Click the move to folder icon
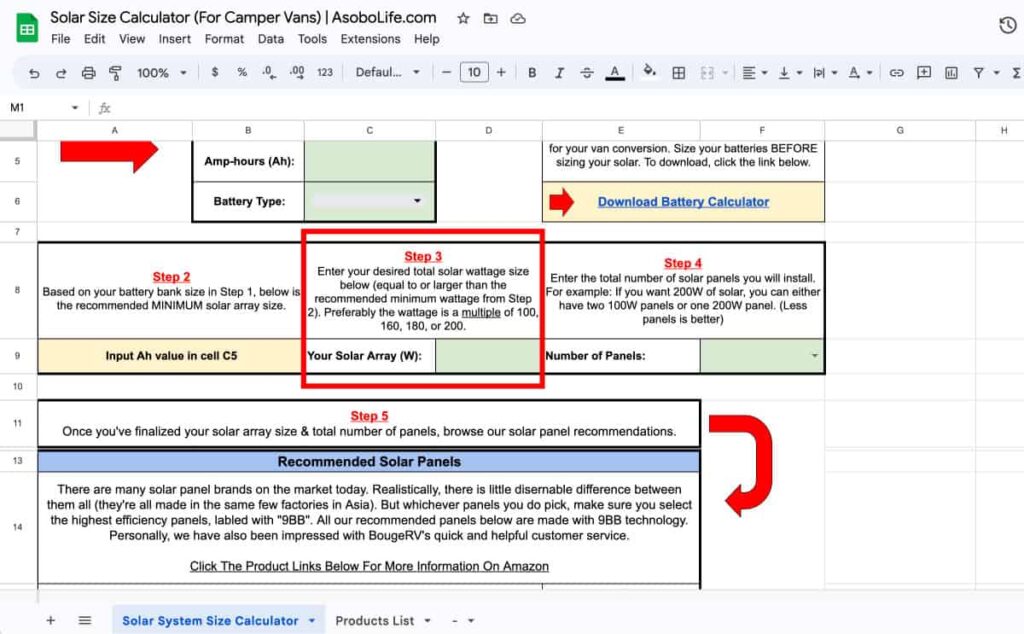The width and height of the screenshot is (1024, 634). [490, 18]
